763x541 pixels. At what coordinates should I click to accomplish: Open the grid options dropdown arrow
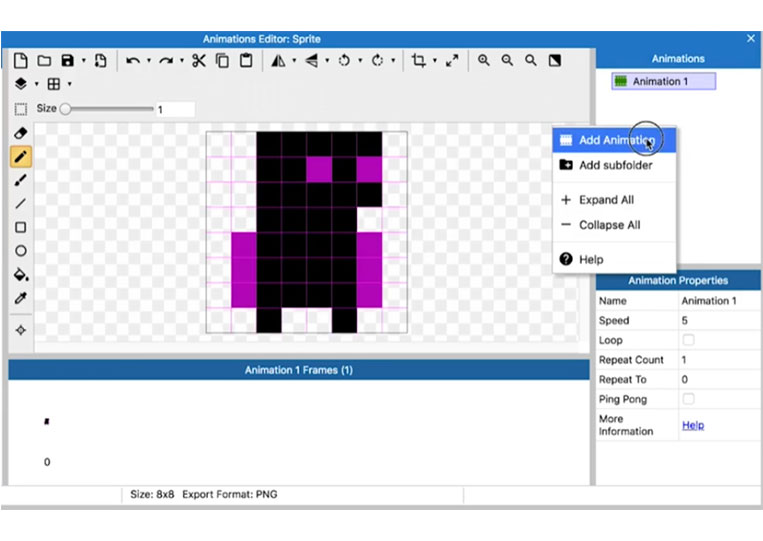click(x=70, y=84)
